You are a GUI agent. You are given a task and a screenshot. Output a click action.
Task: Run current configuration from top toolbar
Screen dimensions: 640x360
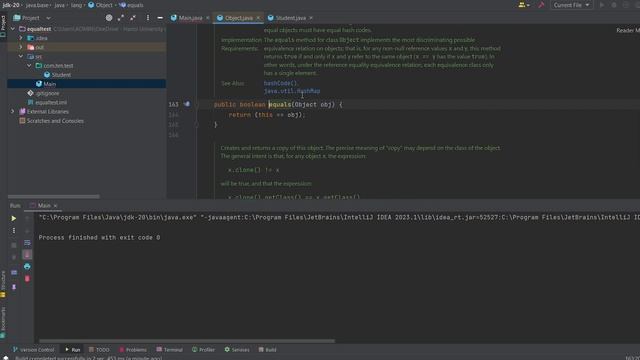pos(602,5)
